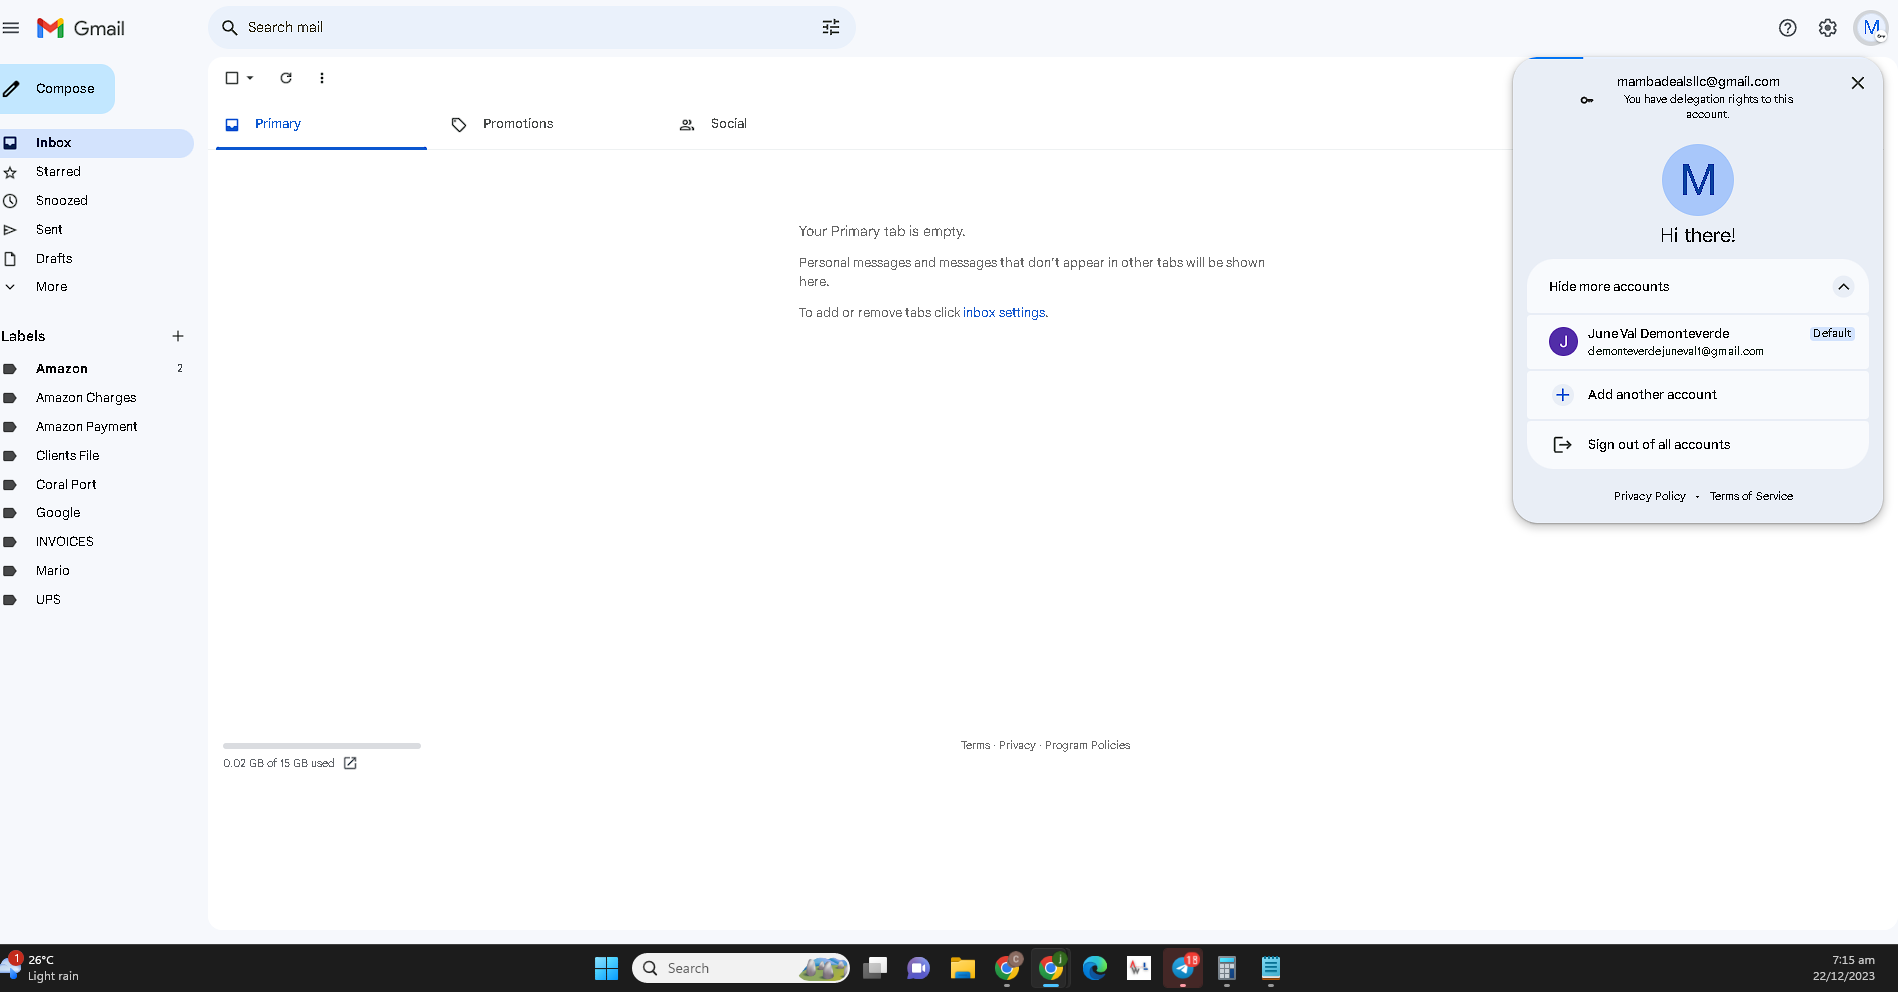The width and height of the screenshot is (1898, 992).
Task: Click the Gmail logo
Action: tap(81, 28)
